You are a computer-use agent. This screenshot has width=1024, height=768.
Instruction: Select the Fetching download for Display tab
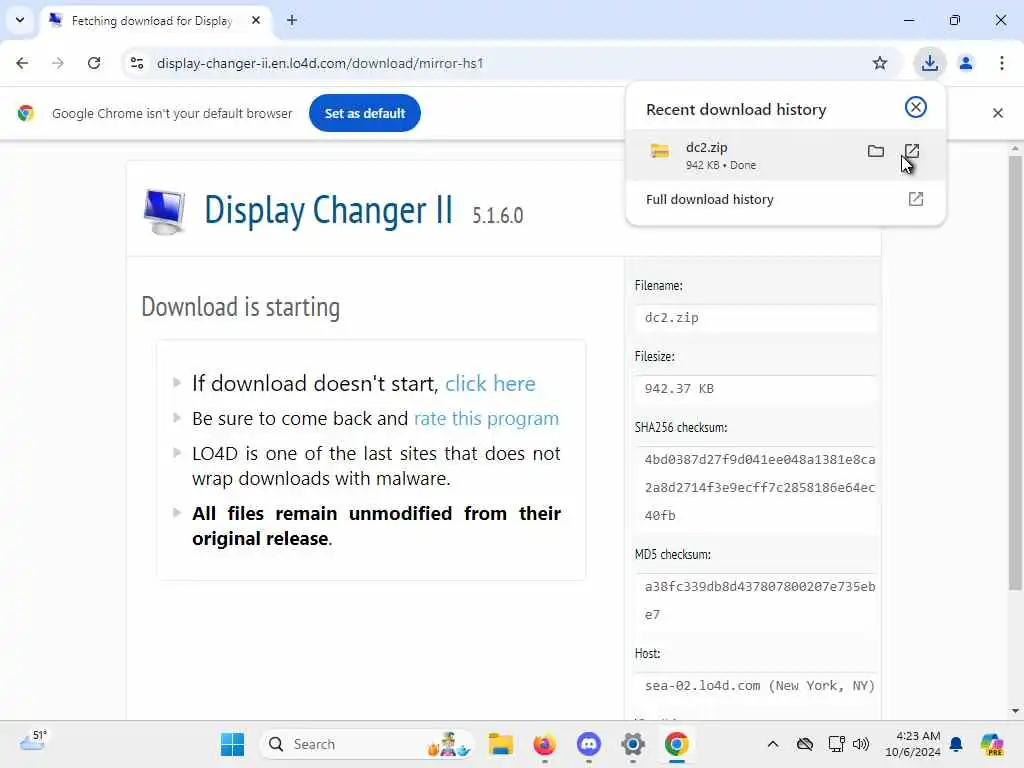(152, 21)
